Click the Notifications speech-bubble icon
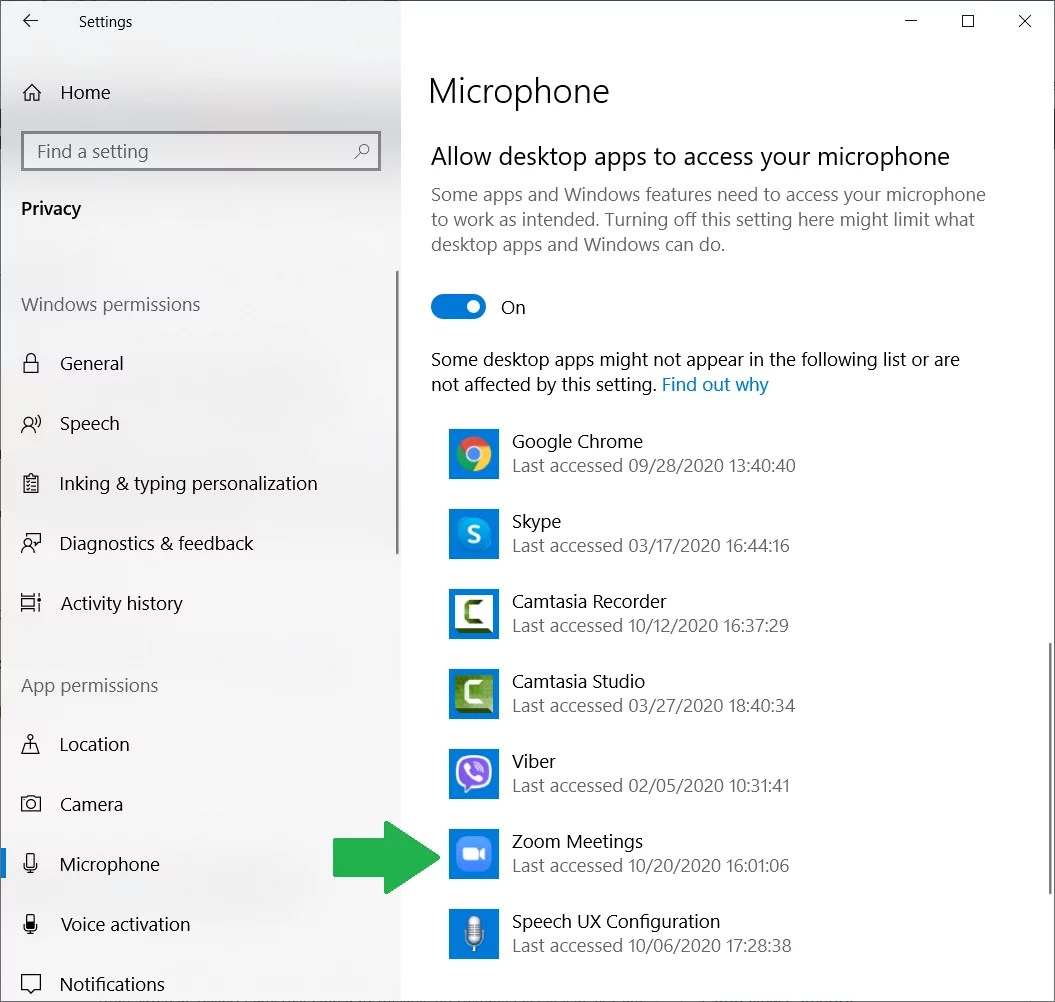This screenshot has height=1002, width=1055. pos(31,984)
